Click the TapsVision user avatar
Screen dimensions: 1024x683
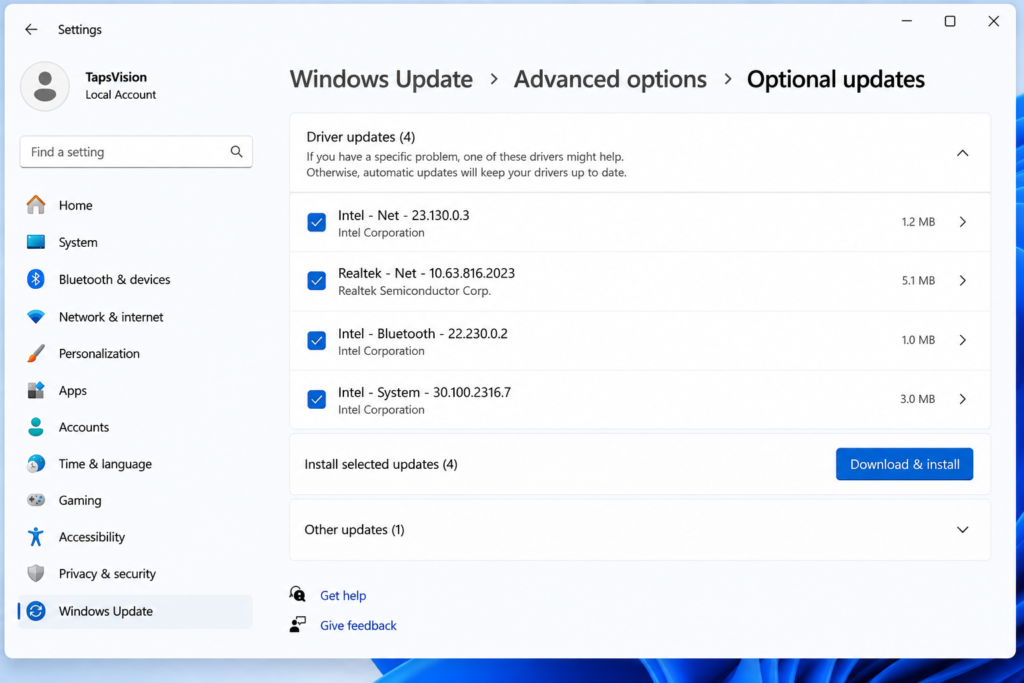click(44, 86)
